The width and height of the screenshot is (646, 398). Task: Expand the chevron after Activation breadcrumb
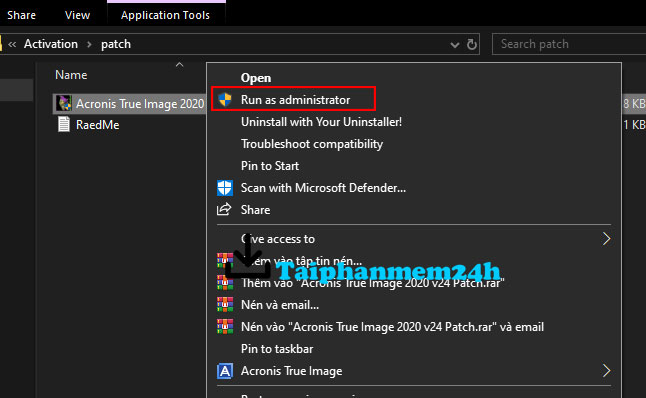point(89,44)
